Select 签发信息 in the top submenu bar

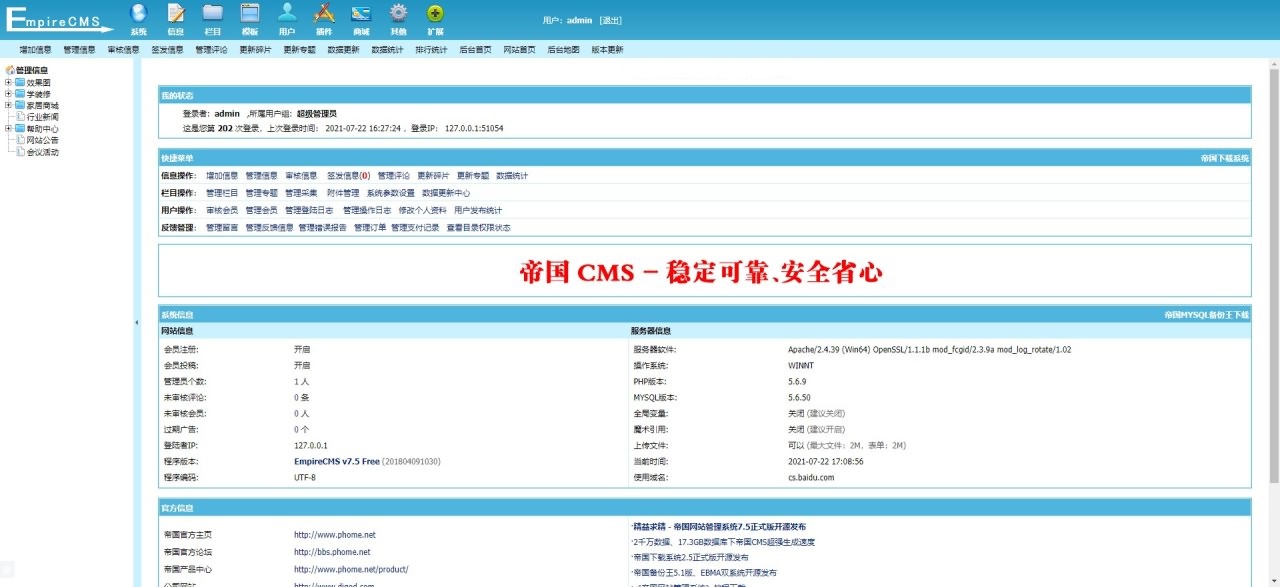coord(168,49)
